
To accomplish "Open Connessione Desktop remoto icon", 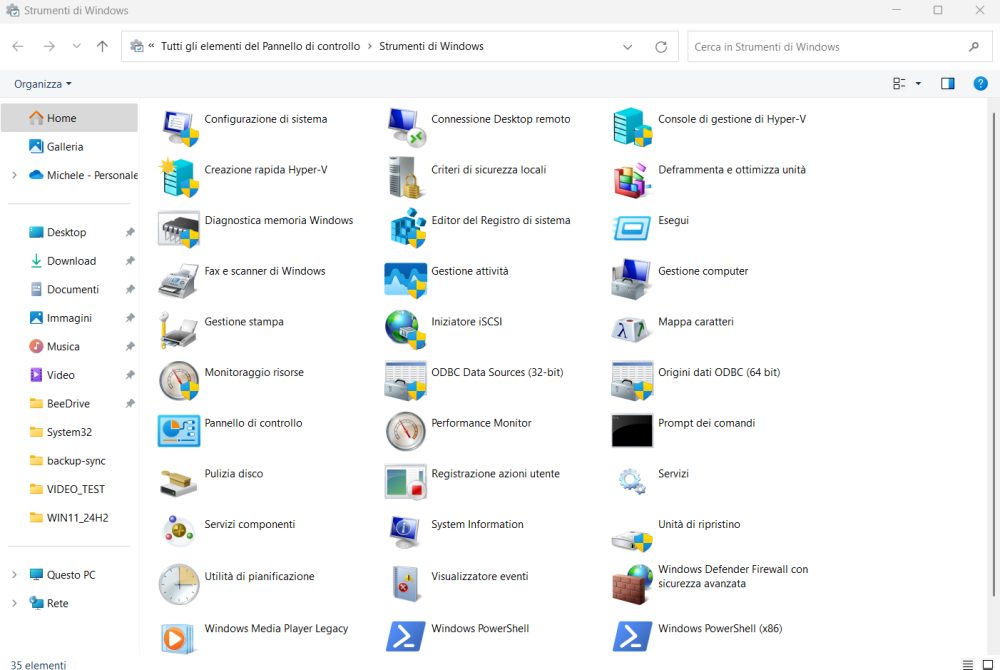I will (x=406, y=127).
